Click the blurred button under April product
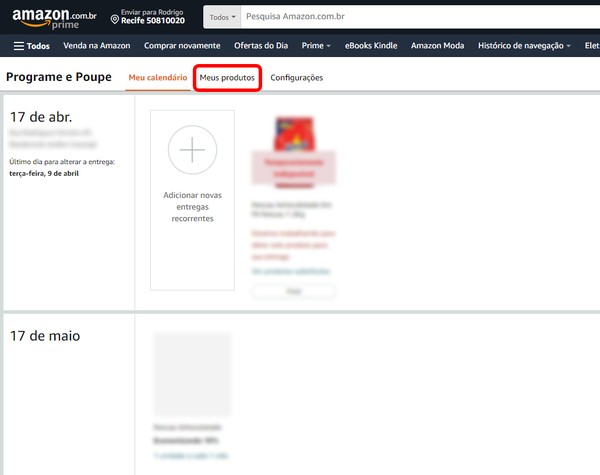Image resolution: width=600 pixels, height=475 pixels. (293, 291)
